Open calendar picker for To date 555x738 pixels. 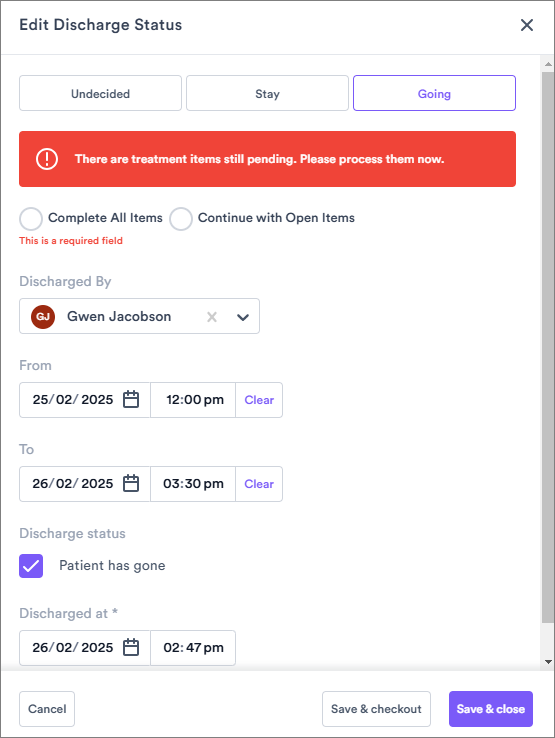[x=131, y=483]
